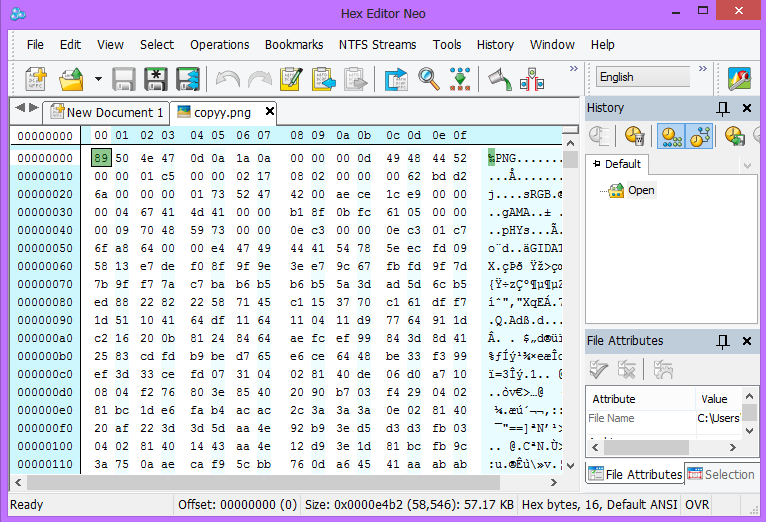Close the File Attributes panel

click(747, 341)
